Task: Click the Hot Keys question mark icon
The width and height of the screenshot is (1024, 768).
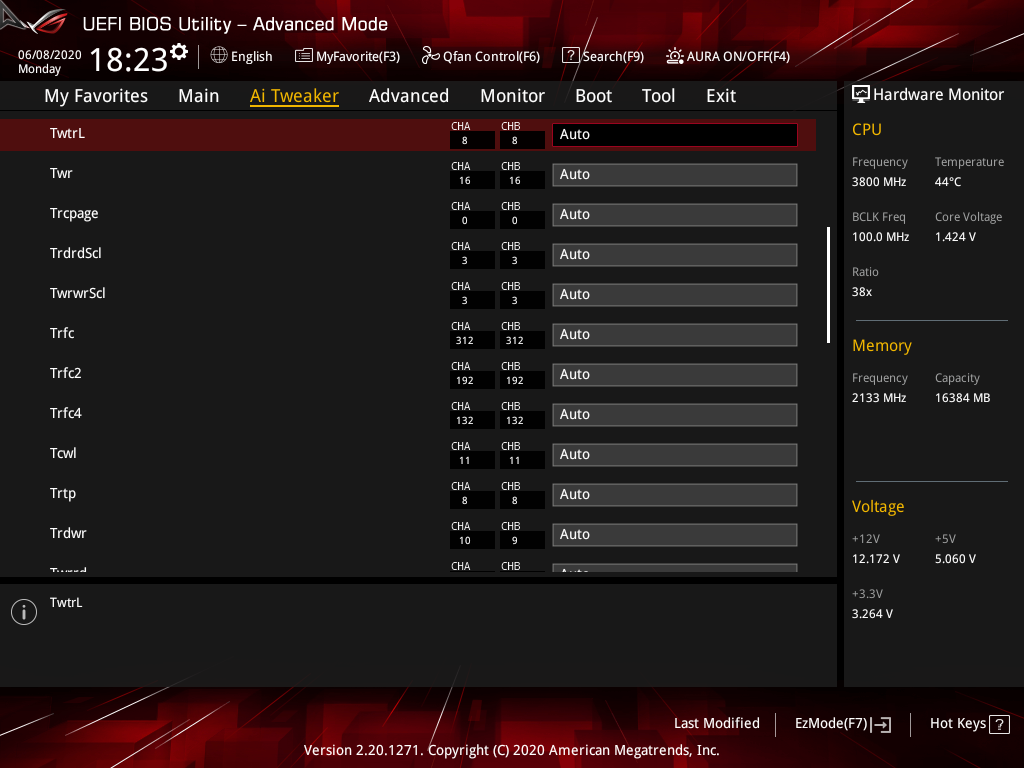Action: (x=999, y=724)
